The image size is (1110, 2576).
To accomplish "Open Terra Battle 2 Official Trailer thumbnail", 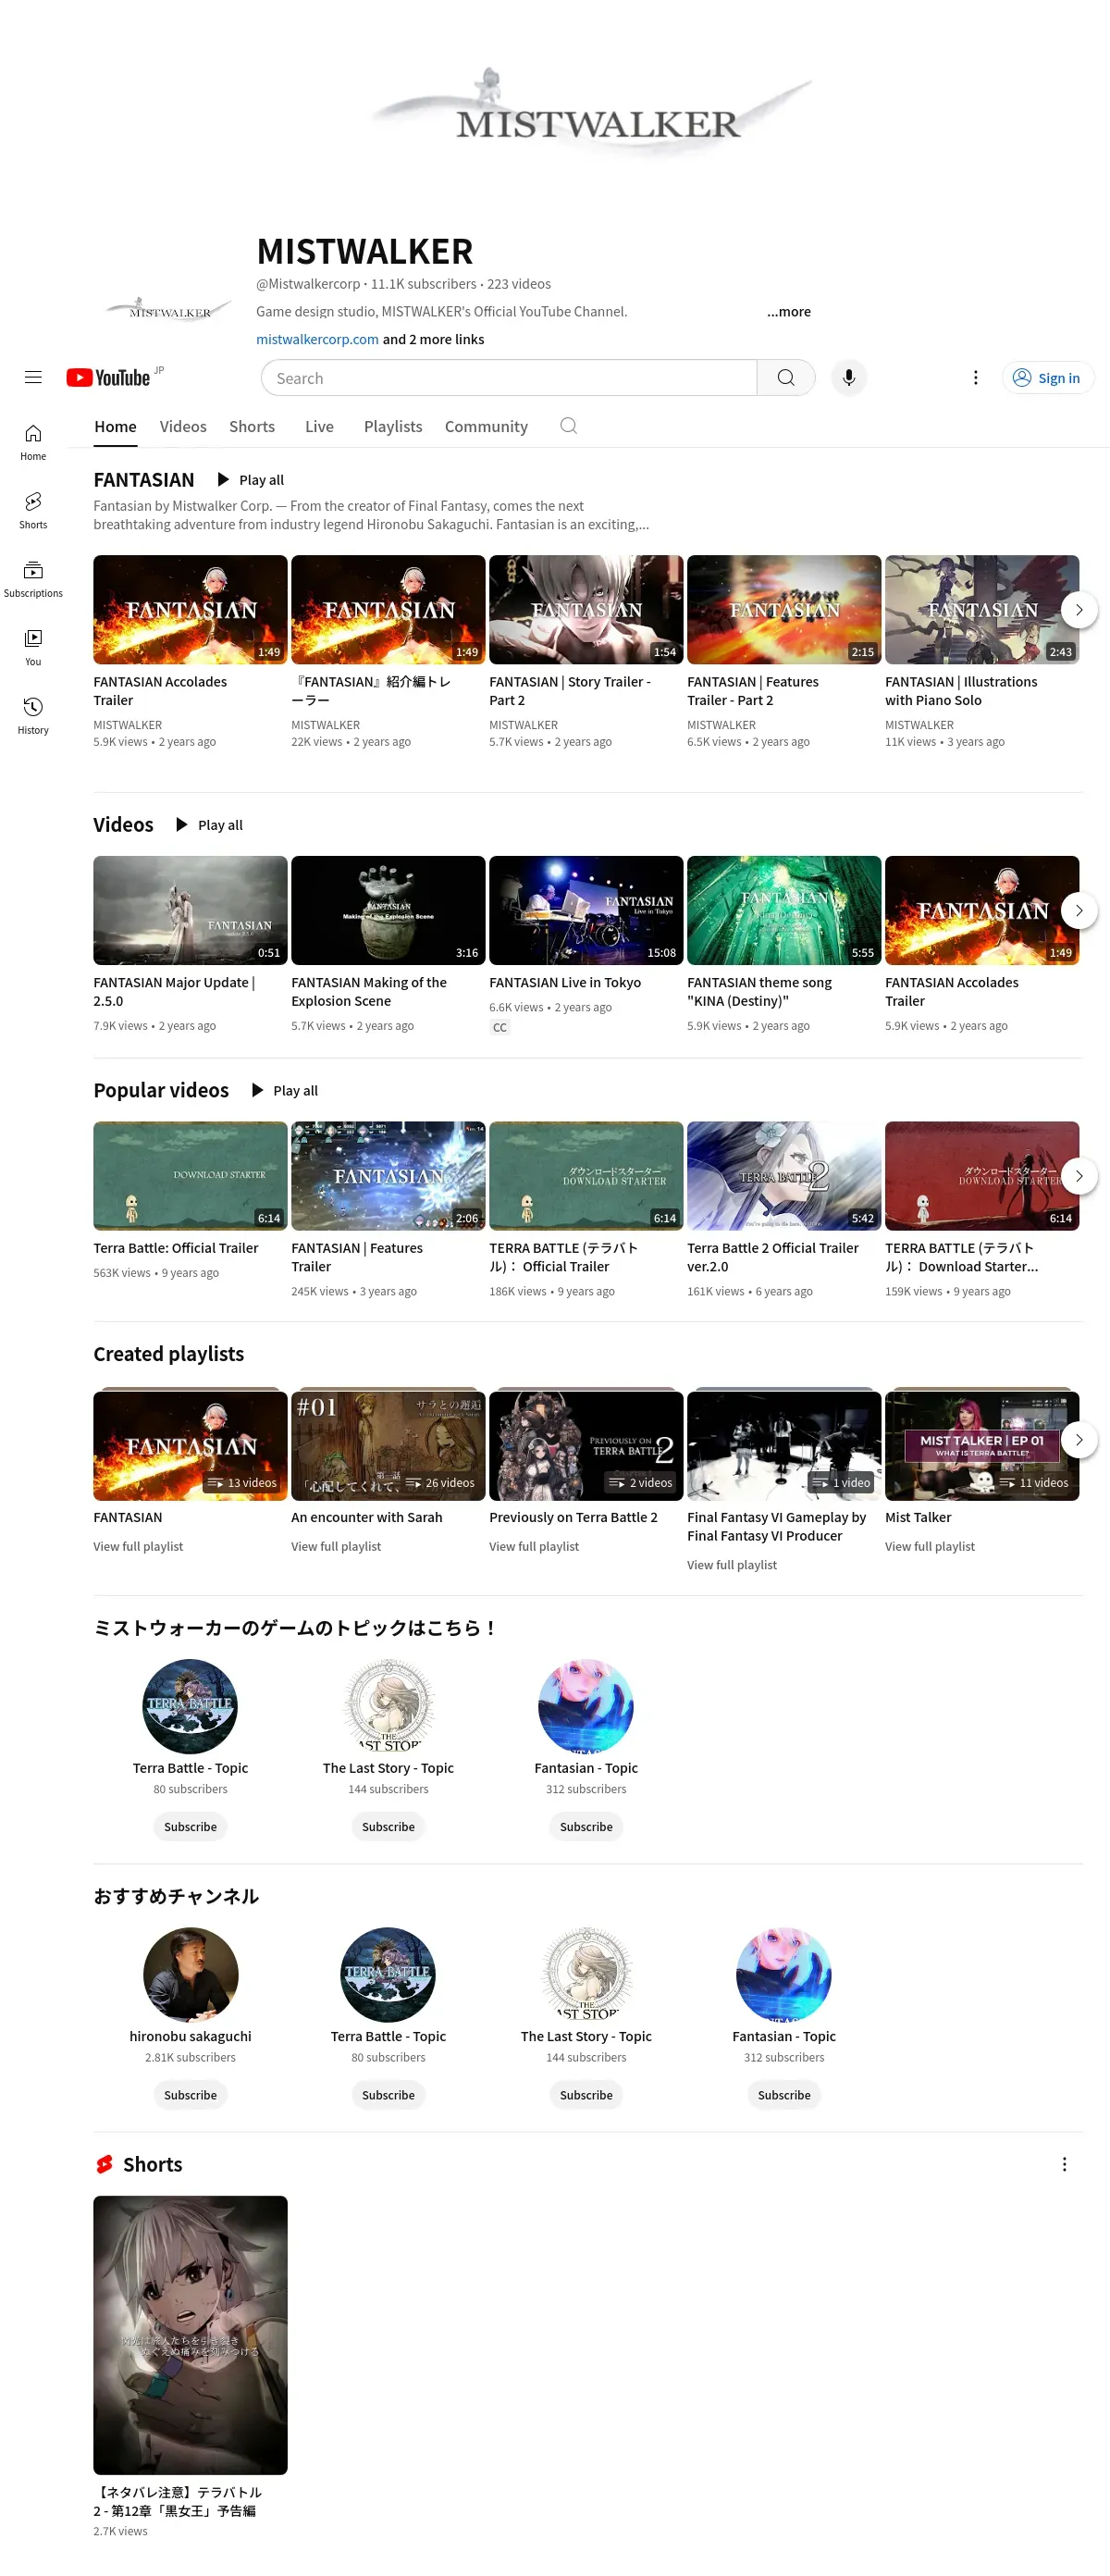I will (x=784, y=1176).
